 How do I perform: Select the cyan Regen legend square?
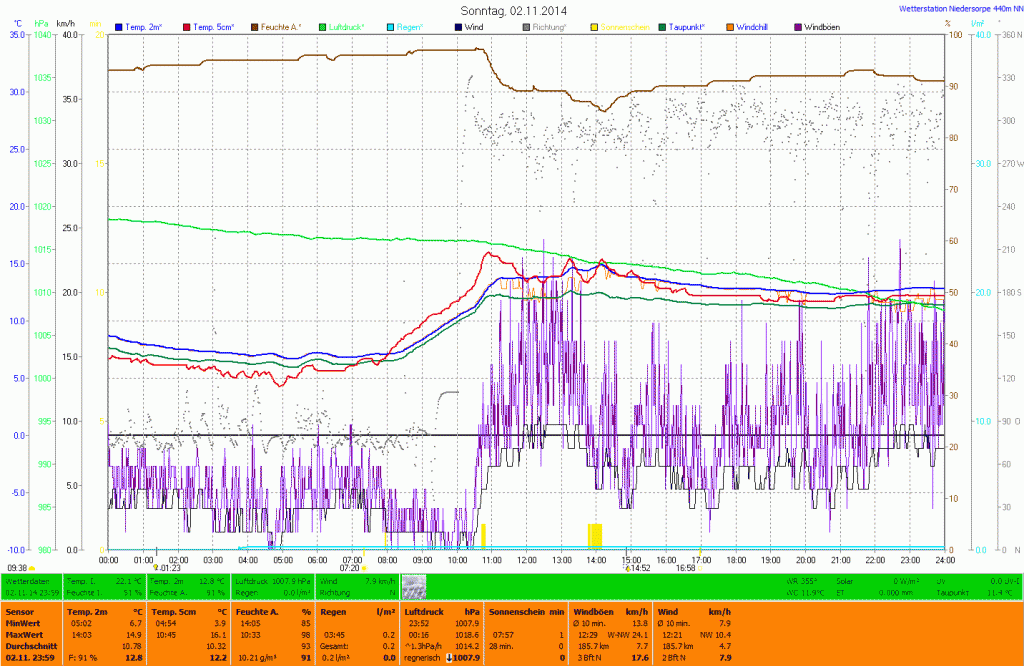(391, 26)
